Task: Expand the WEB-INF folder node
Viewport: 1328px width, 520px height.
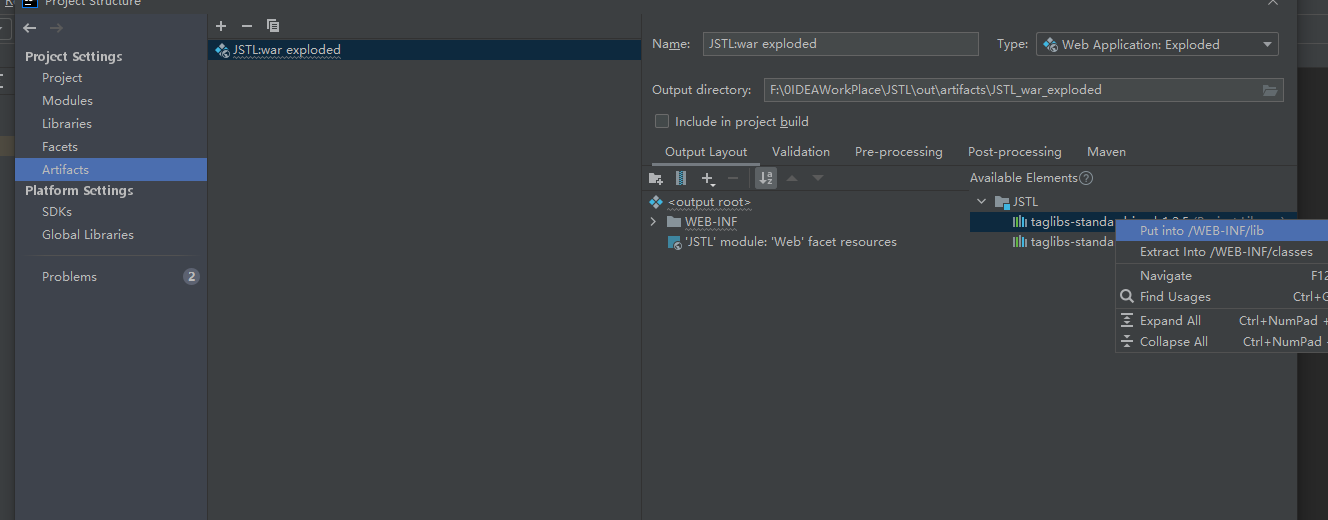Action: (x=653, y=222)
